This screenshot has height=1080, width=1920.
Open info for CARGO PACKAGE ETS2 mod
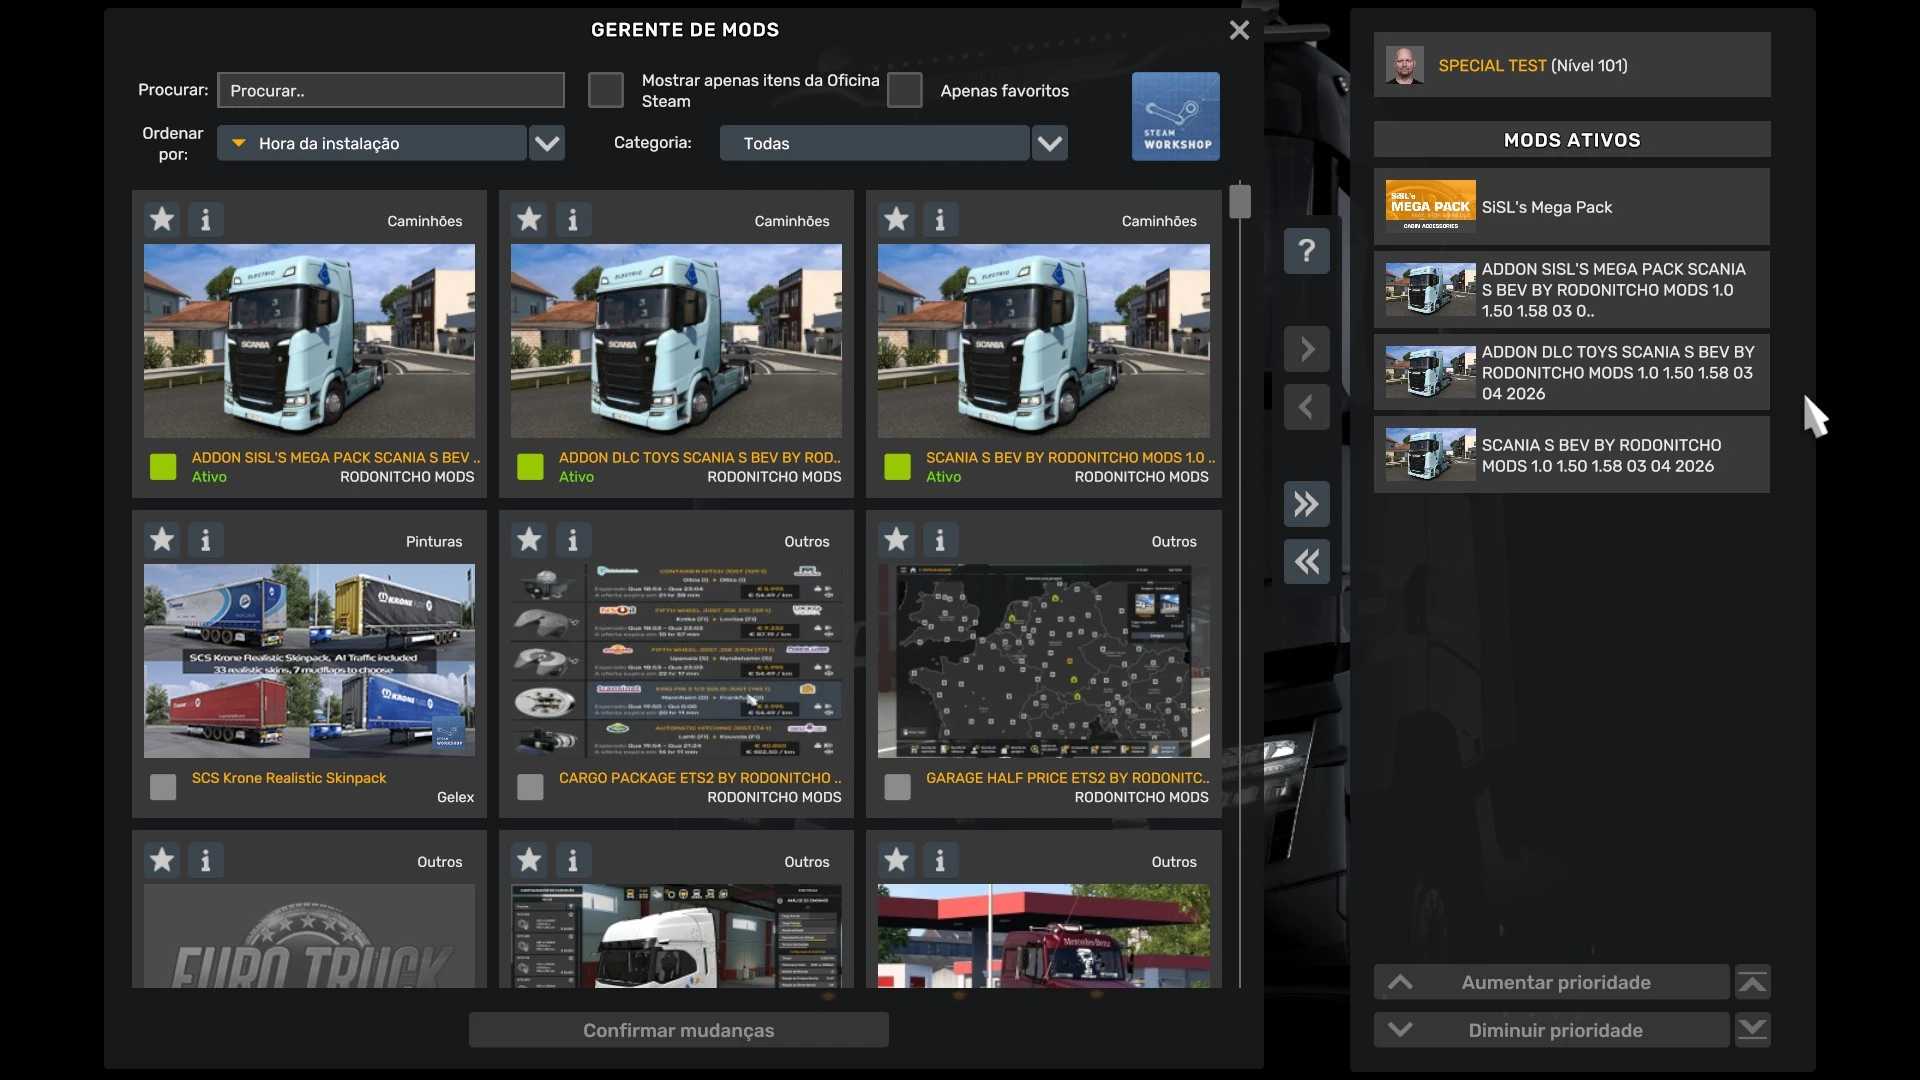573,540
